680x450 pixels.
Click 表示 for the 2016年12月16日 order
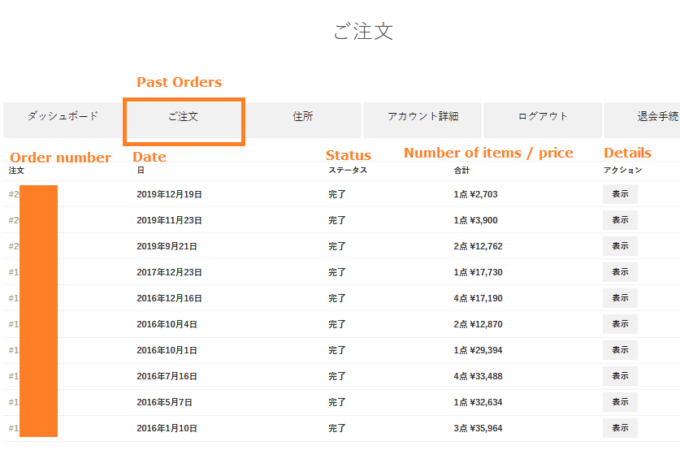click(620, 298)
